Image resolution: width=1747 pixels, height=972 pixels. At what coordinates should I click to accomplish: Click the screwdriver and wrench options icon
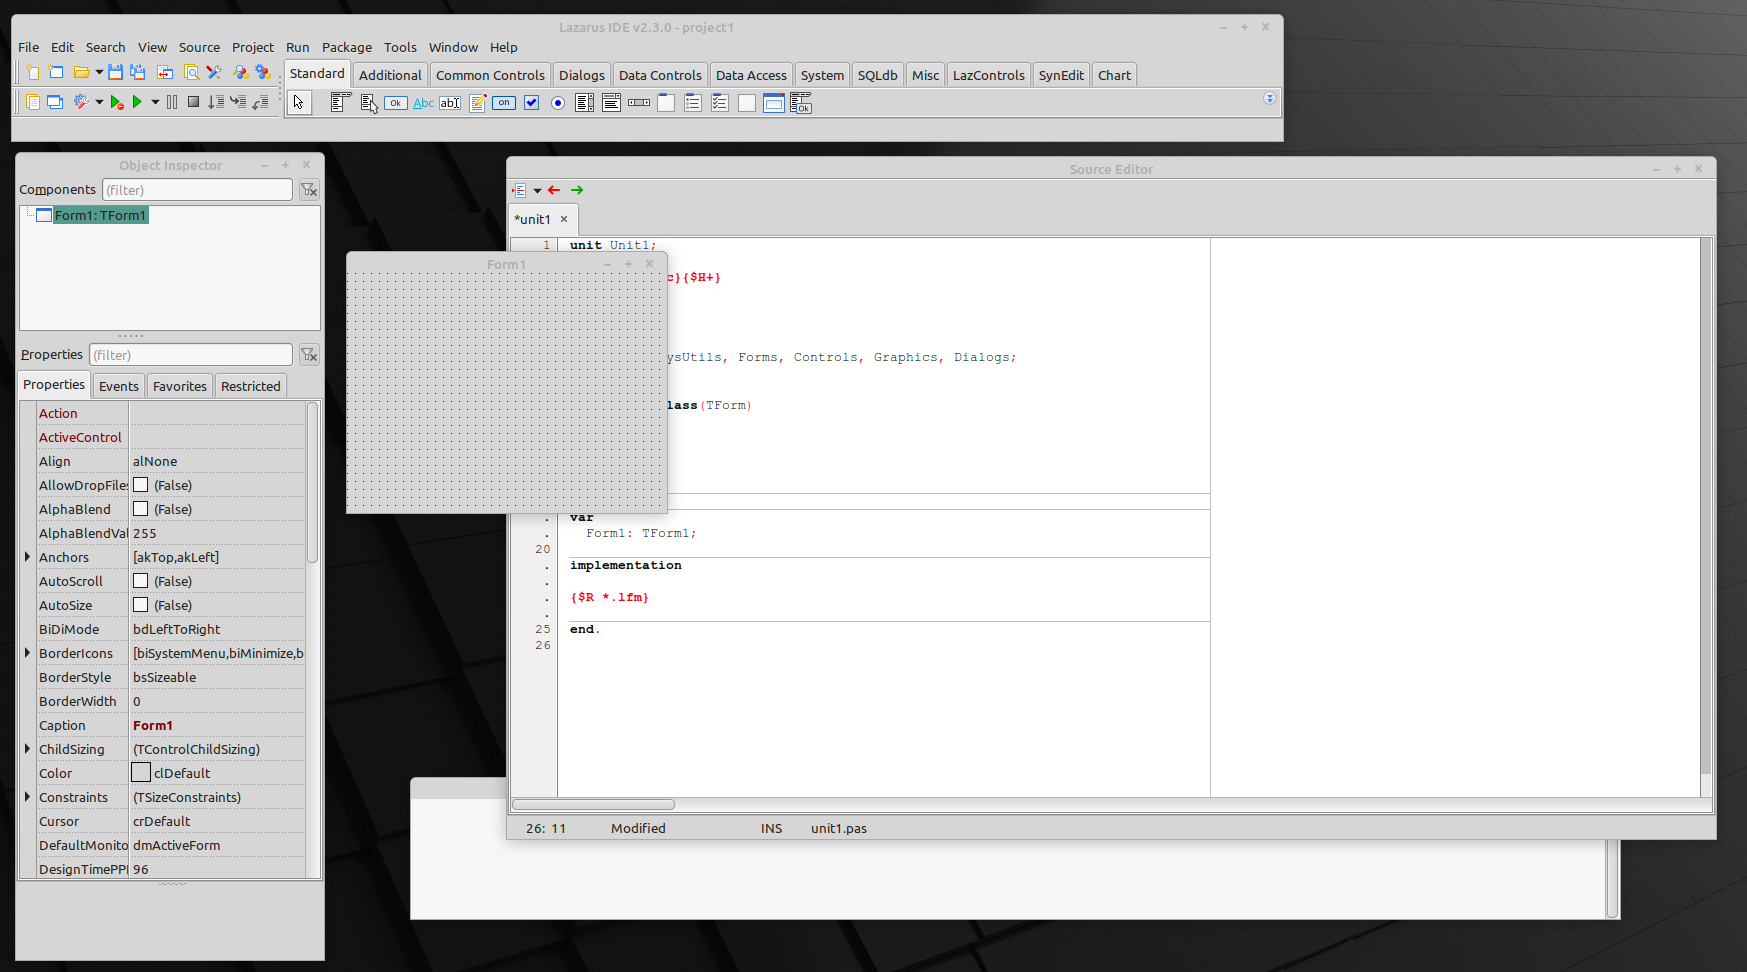pyautogui.click(x=214, y=72)
